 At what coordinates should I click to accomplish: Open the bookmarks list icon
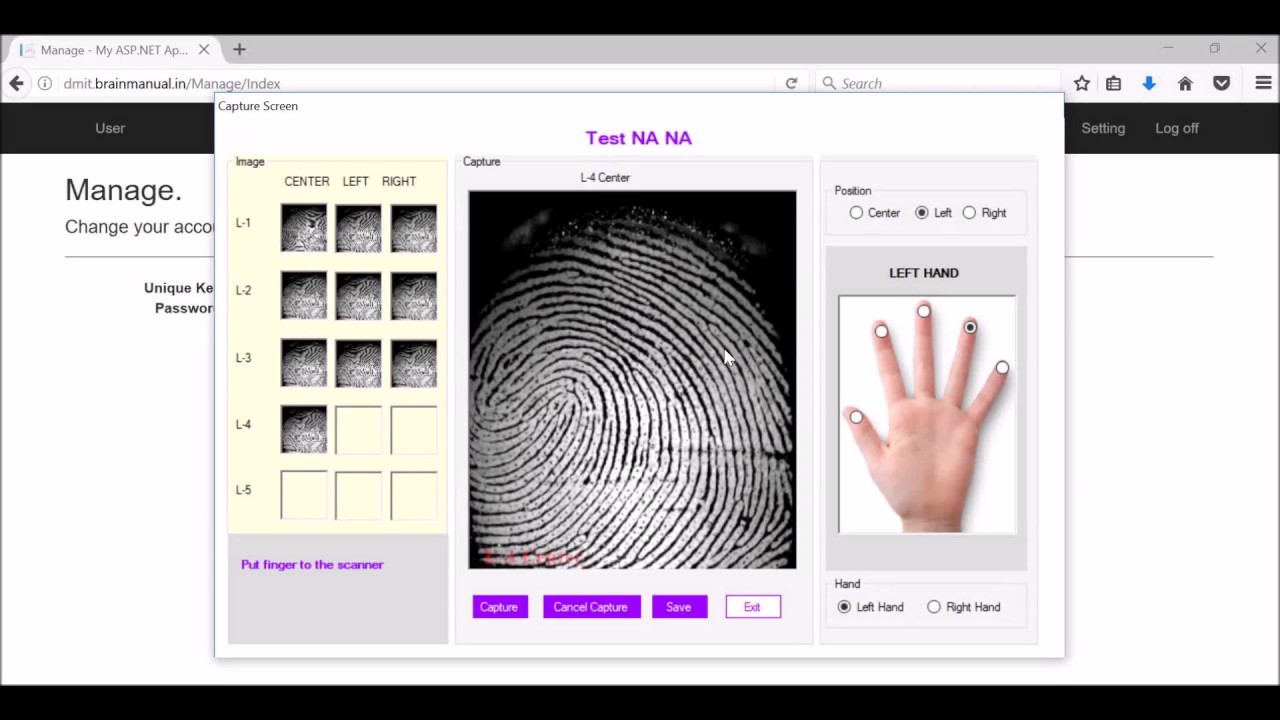[x=1113, y=84]
